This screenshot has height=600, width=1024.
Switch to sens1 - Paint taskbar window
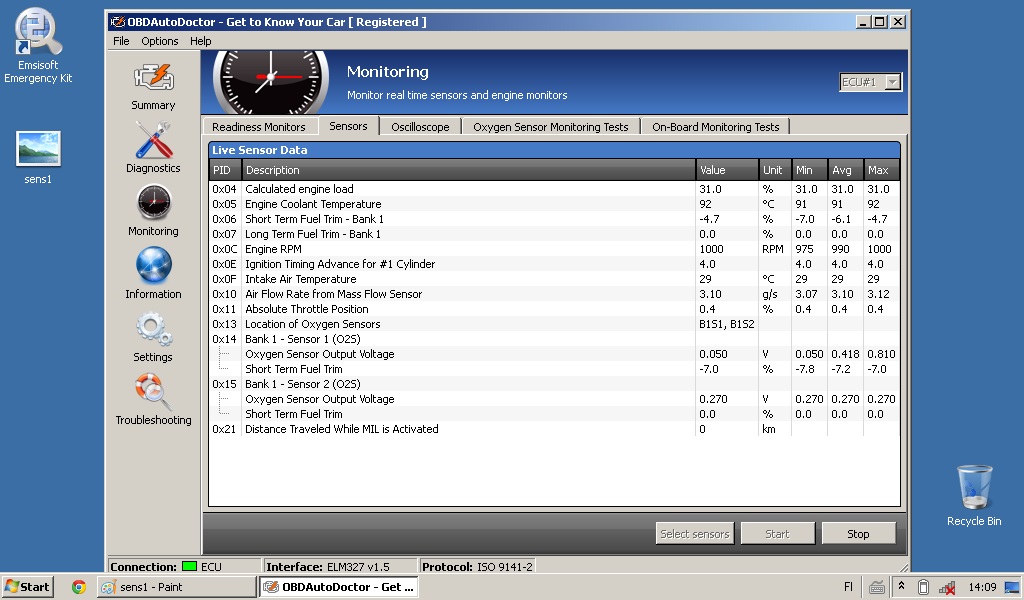176,587
